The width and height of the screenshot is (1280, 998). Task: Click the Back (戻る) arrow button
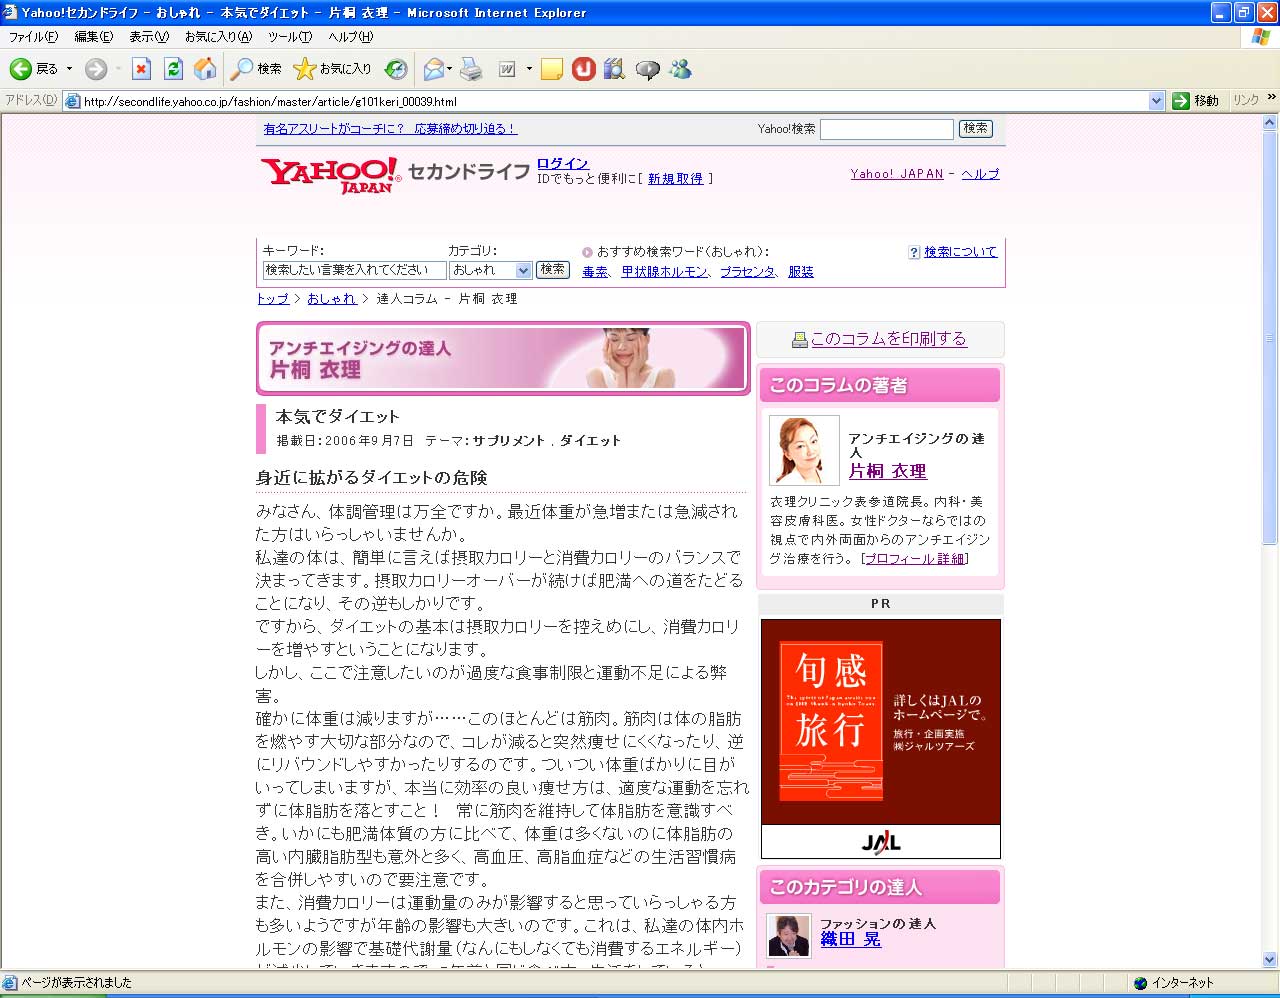pyautogui.click(x=21, y=69)
